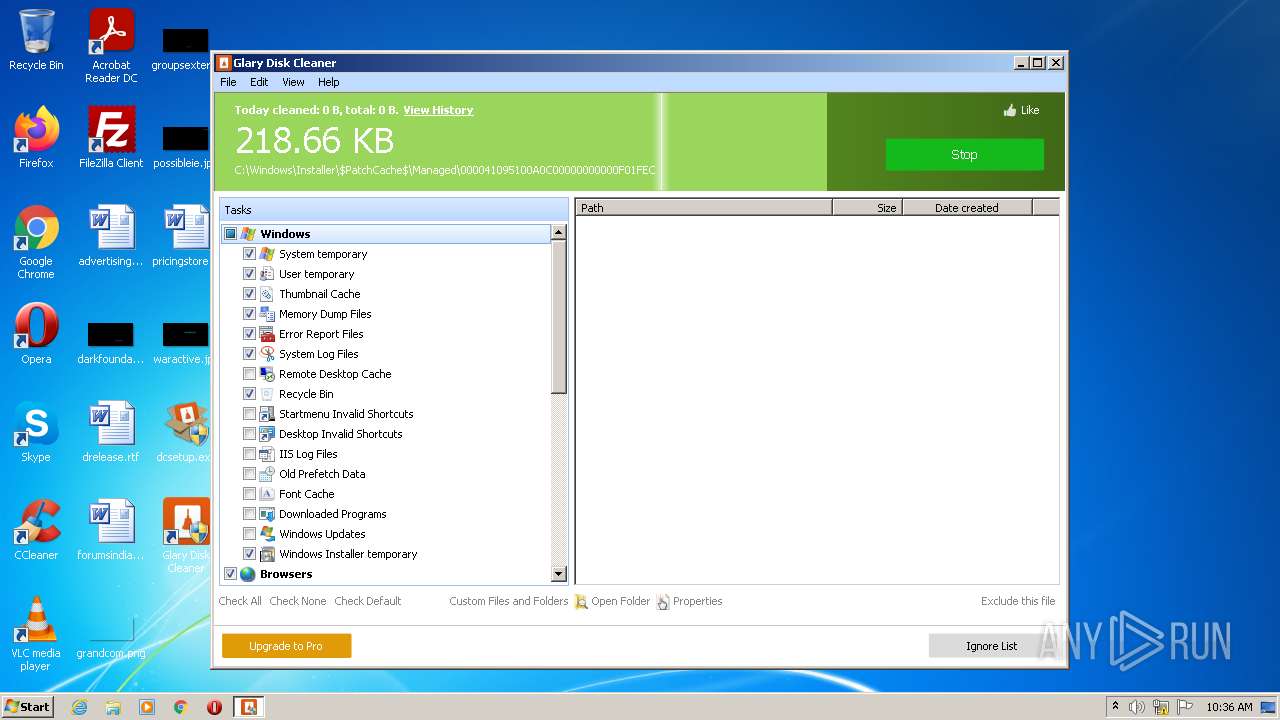Screen dimensions: 1280x720
Task: Open the Help menu
Action: [x=329, y=82]
